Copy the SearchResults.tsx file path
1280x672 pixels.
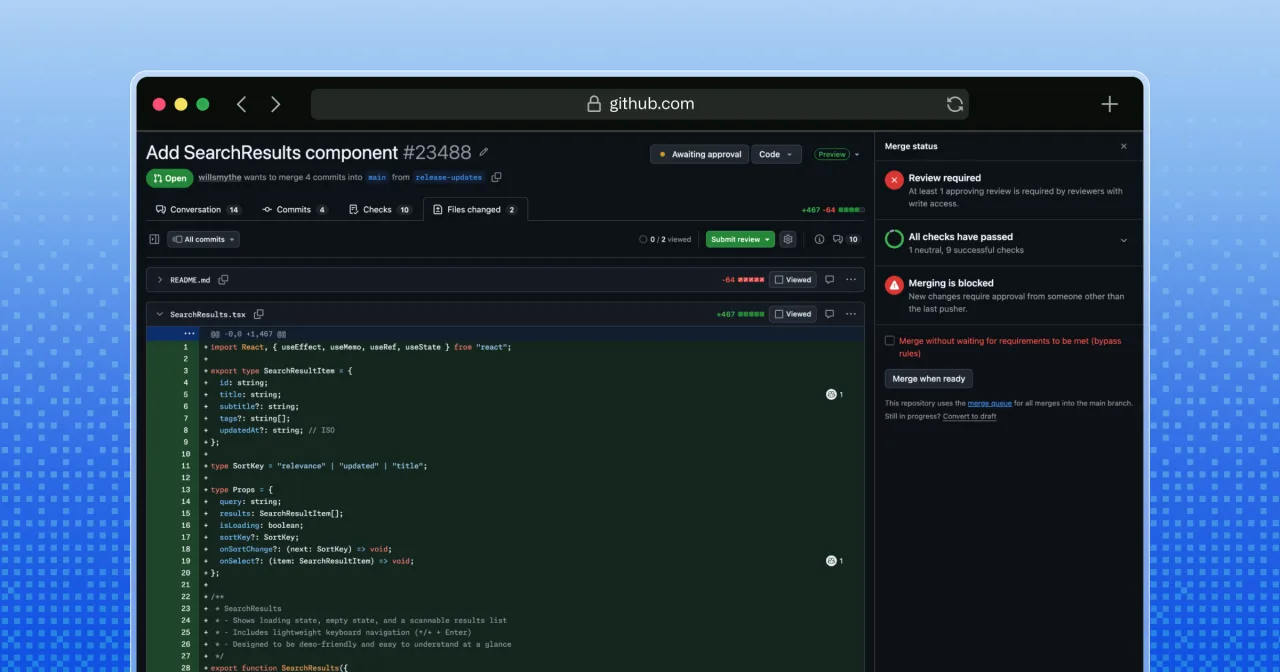[x=258, y=314]
